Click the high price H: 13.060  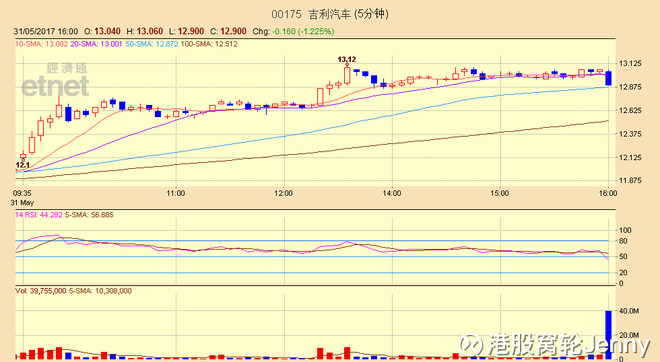click(x=144, y=32)
